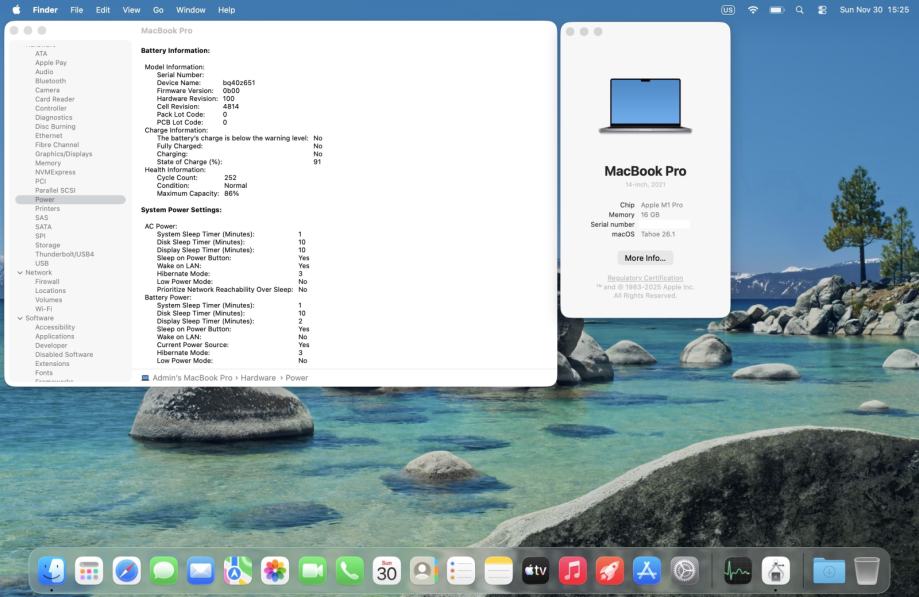Select Thunderbolt/USB4 in hardware list
This screenshot has height=597, width=919.
click(64, 254)
